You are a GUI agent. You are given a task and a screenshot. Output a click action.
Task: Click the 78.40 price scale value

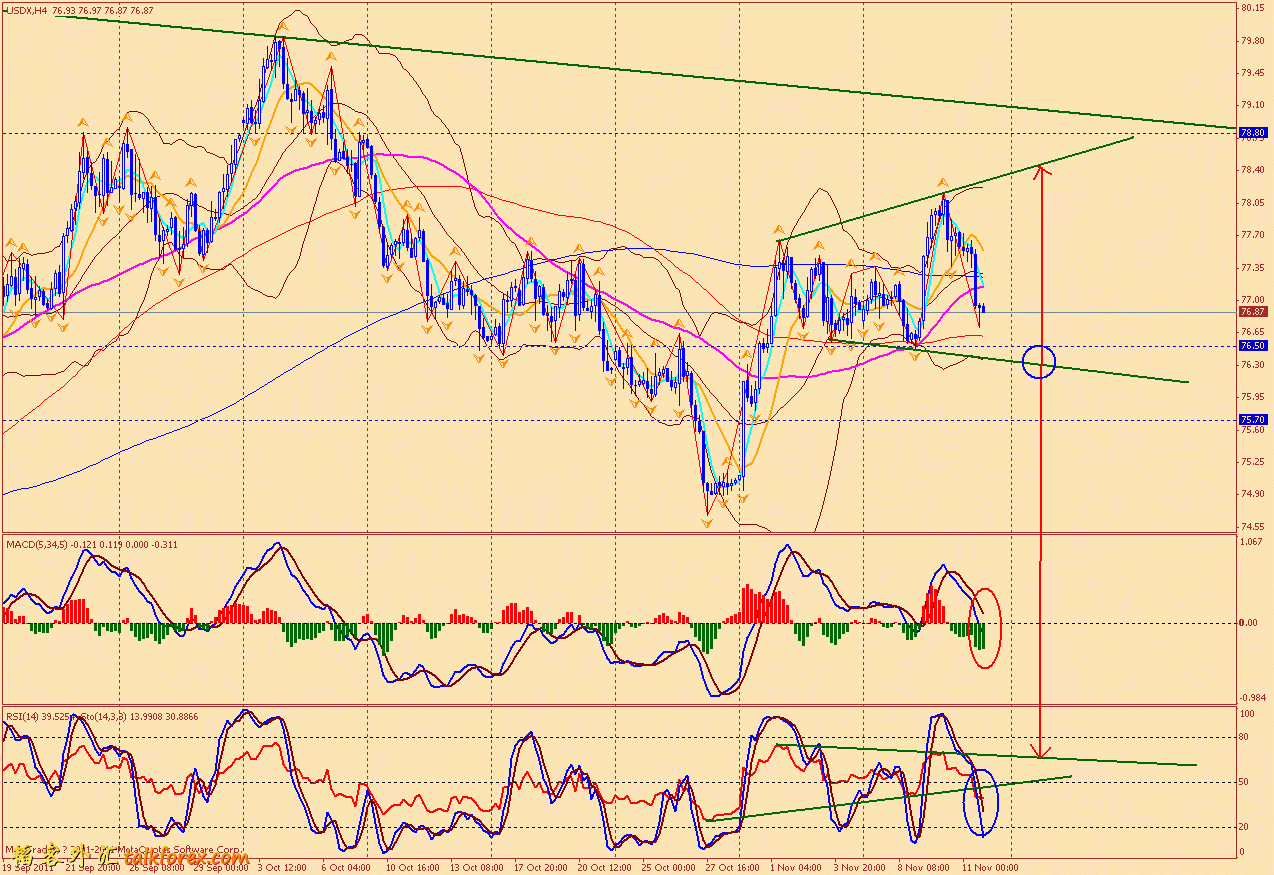[1253, 170]
